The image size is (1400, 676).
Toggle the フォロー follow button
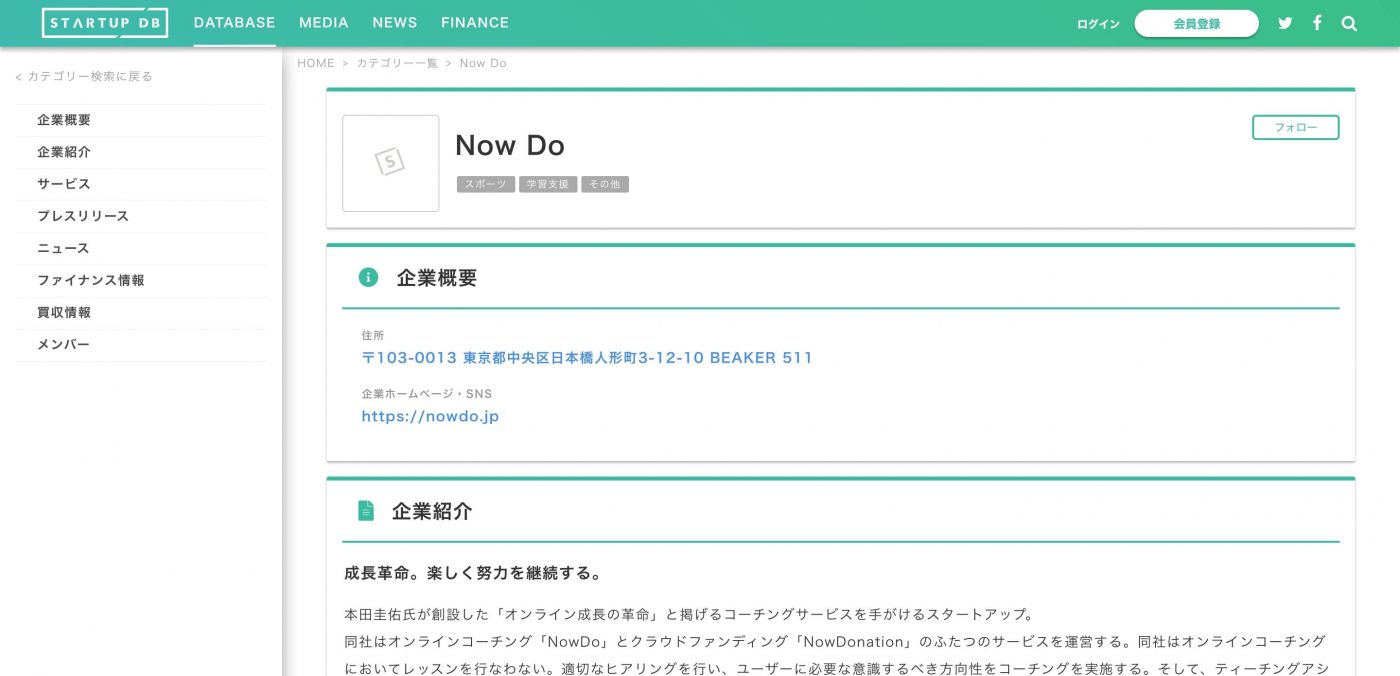pyautogui.click(x=1295, y=127)
